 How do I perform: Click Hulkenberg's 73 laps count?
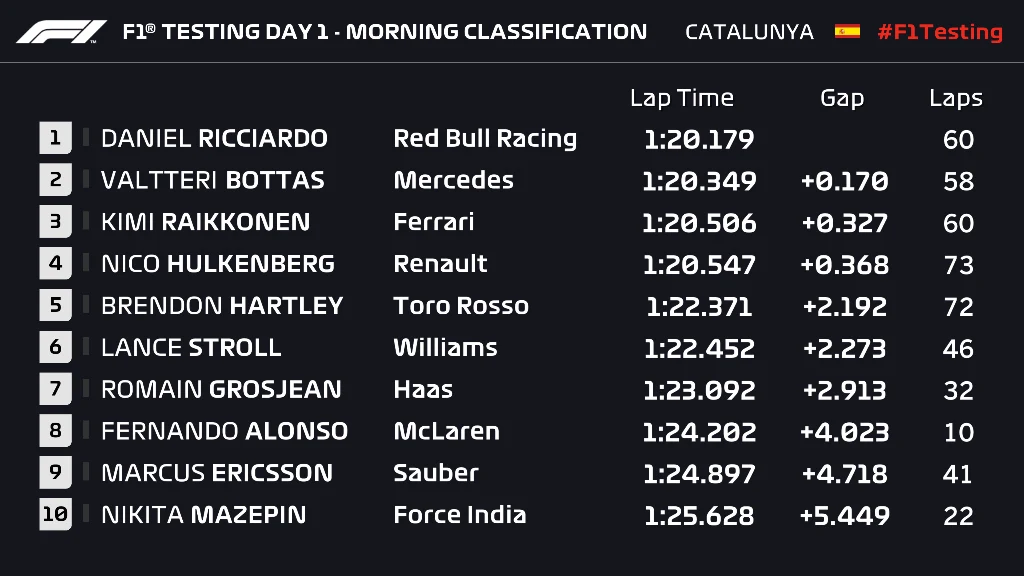958,265
